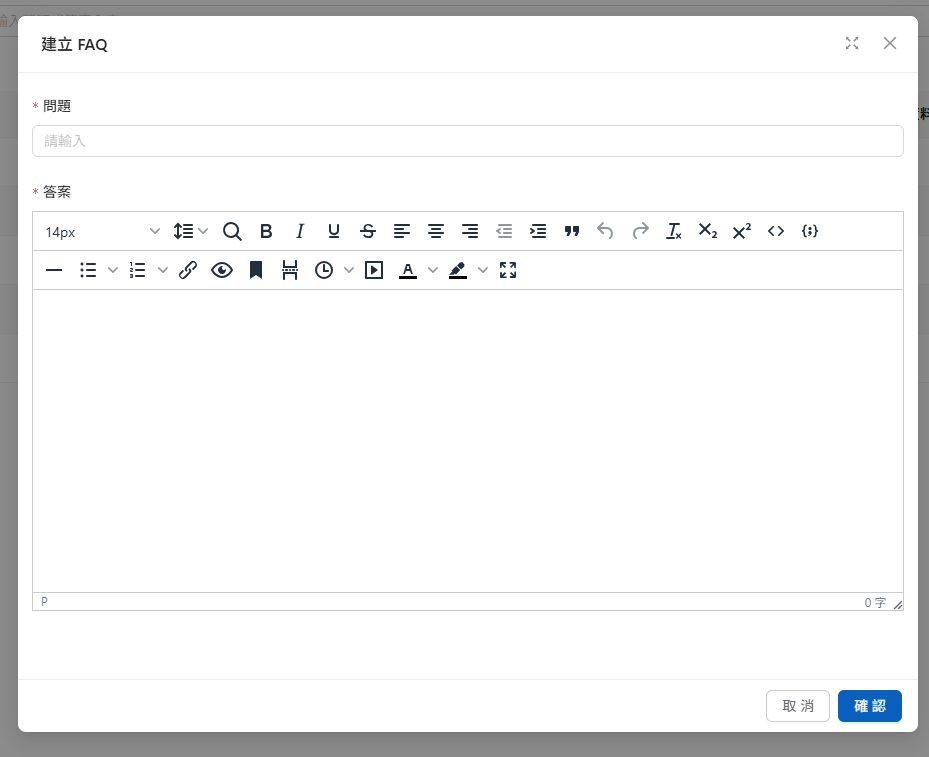The image size is (929, 757).
Task: Insert a blockquote
Action: tap(572, 231)
